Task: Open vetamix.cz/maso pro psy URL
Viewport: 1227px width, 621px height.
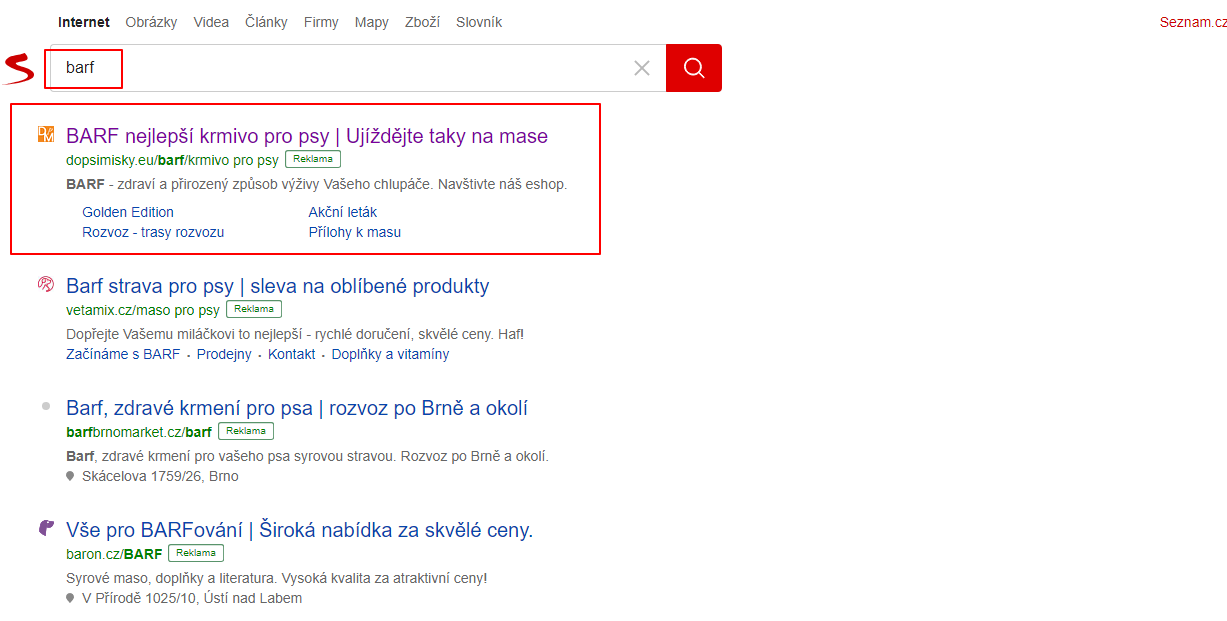Action: [x=143, y=310]
